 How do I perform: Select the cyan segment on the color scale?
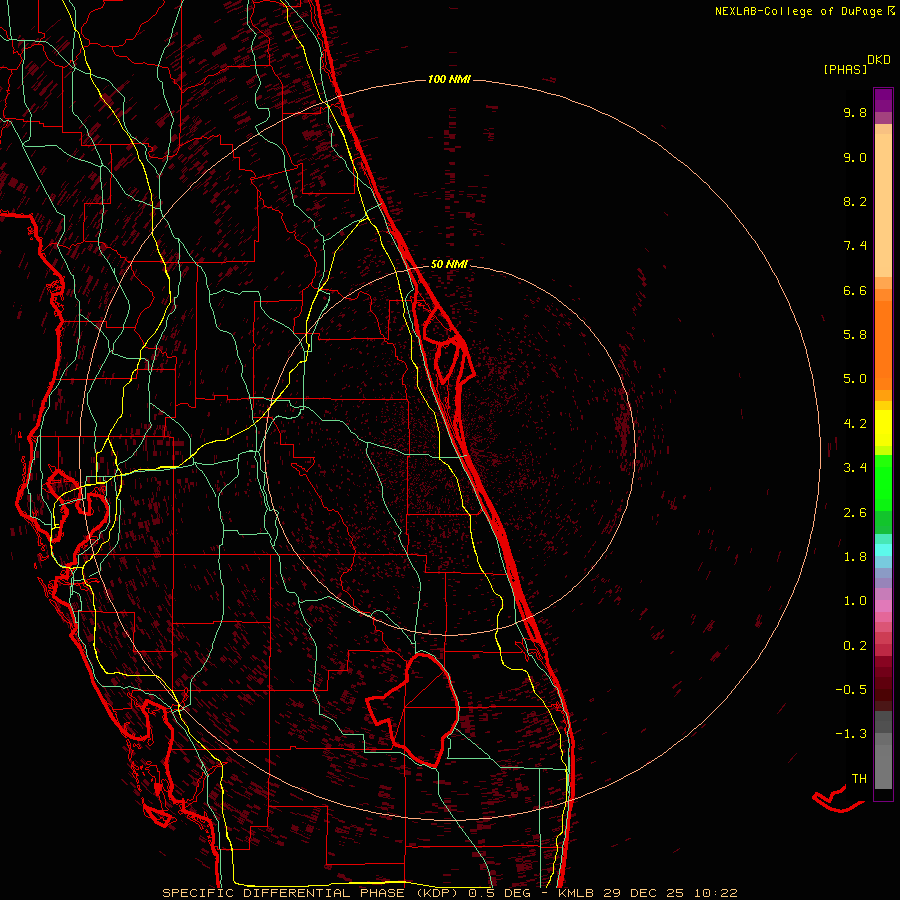click(x=883, y=549)
